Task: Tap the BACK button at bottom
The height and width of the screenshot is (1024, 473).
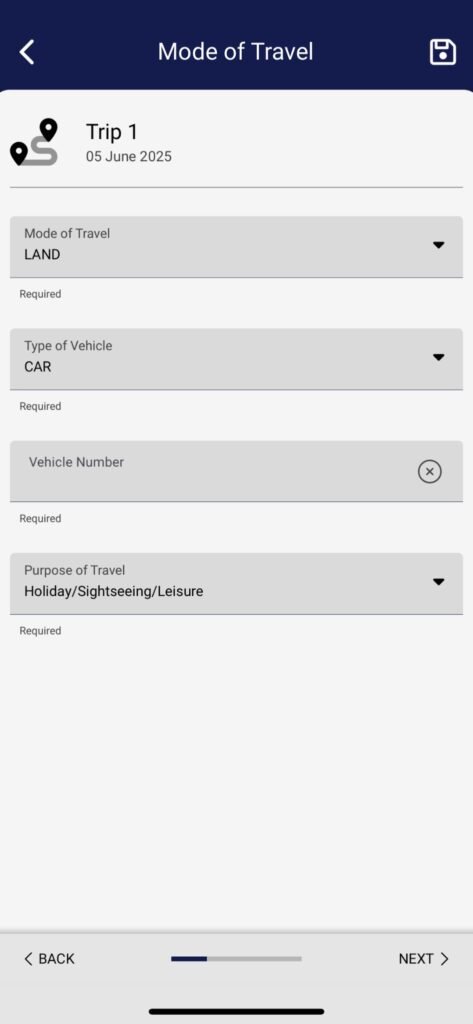Action: pyautogui.click(x=49, y=959)
